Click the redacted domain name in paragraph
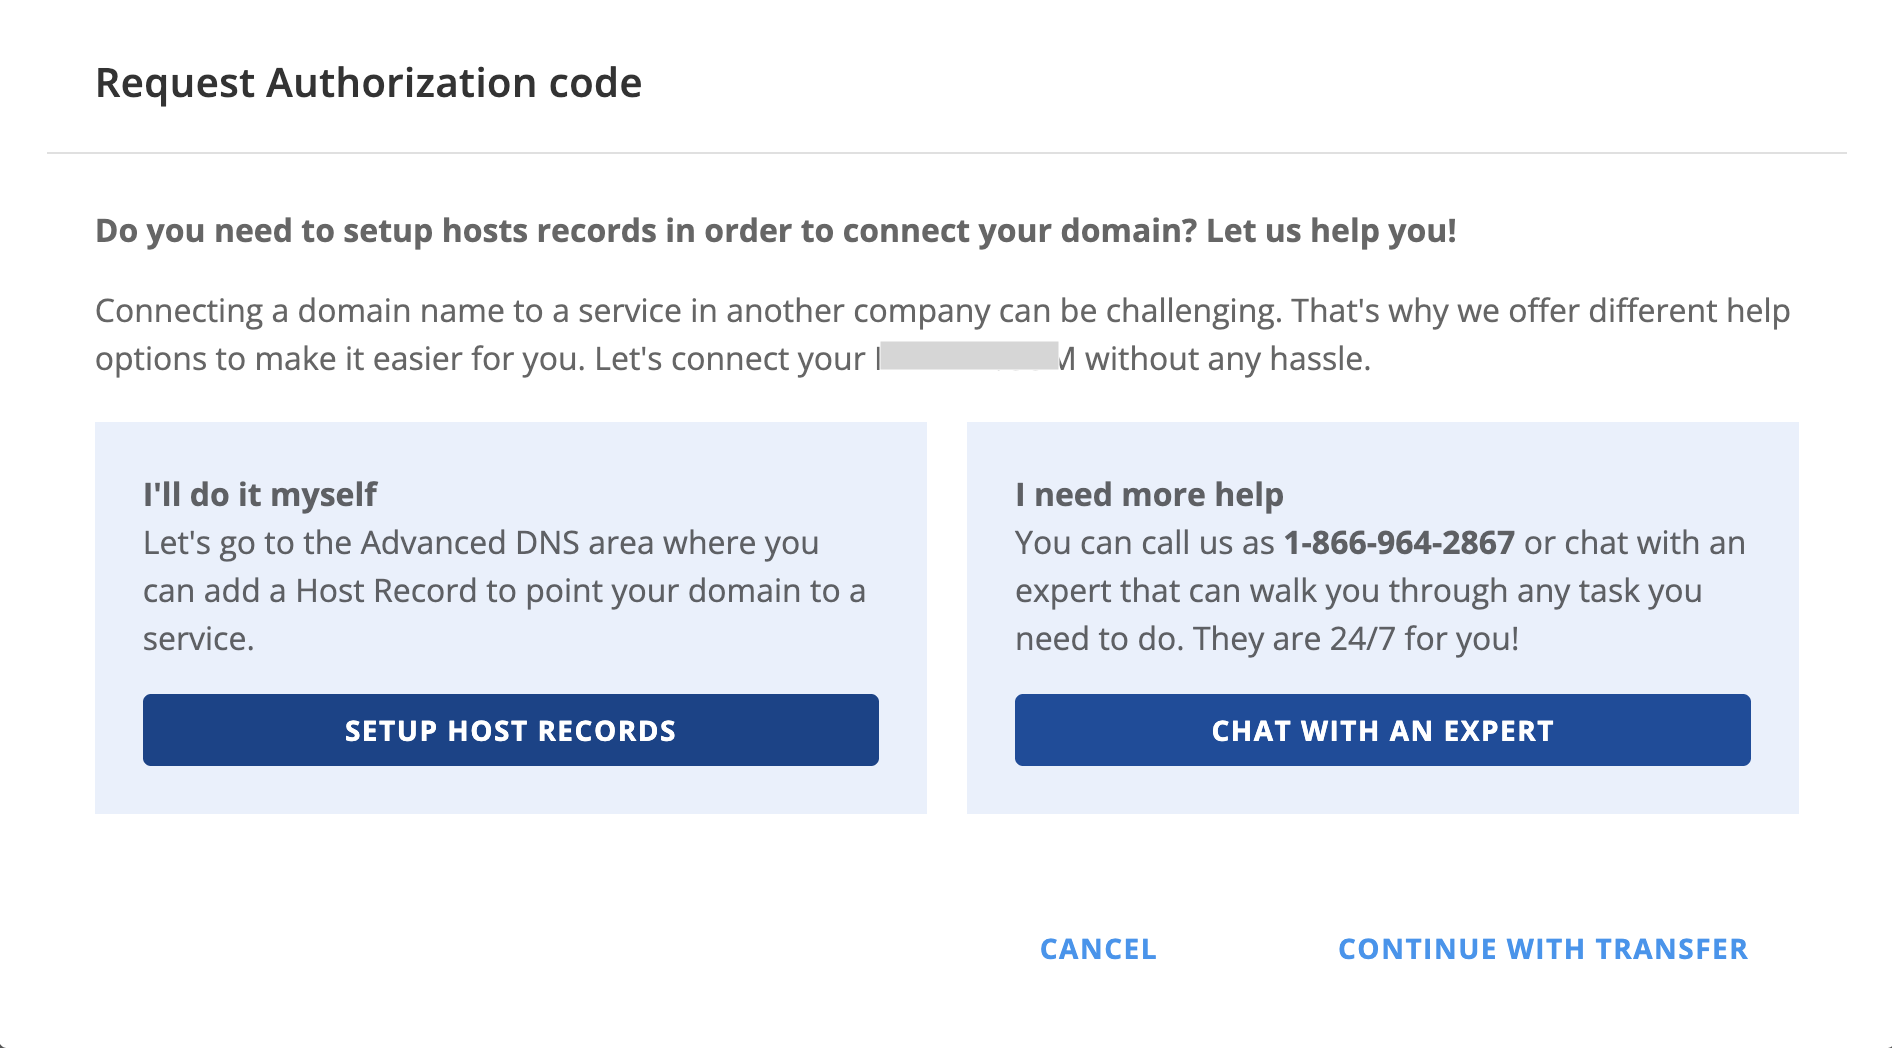This screenshot has width=1892, height=1048. tap(968, 357)
